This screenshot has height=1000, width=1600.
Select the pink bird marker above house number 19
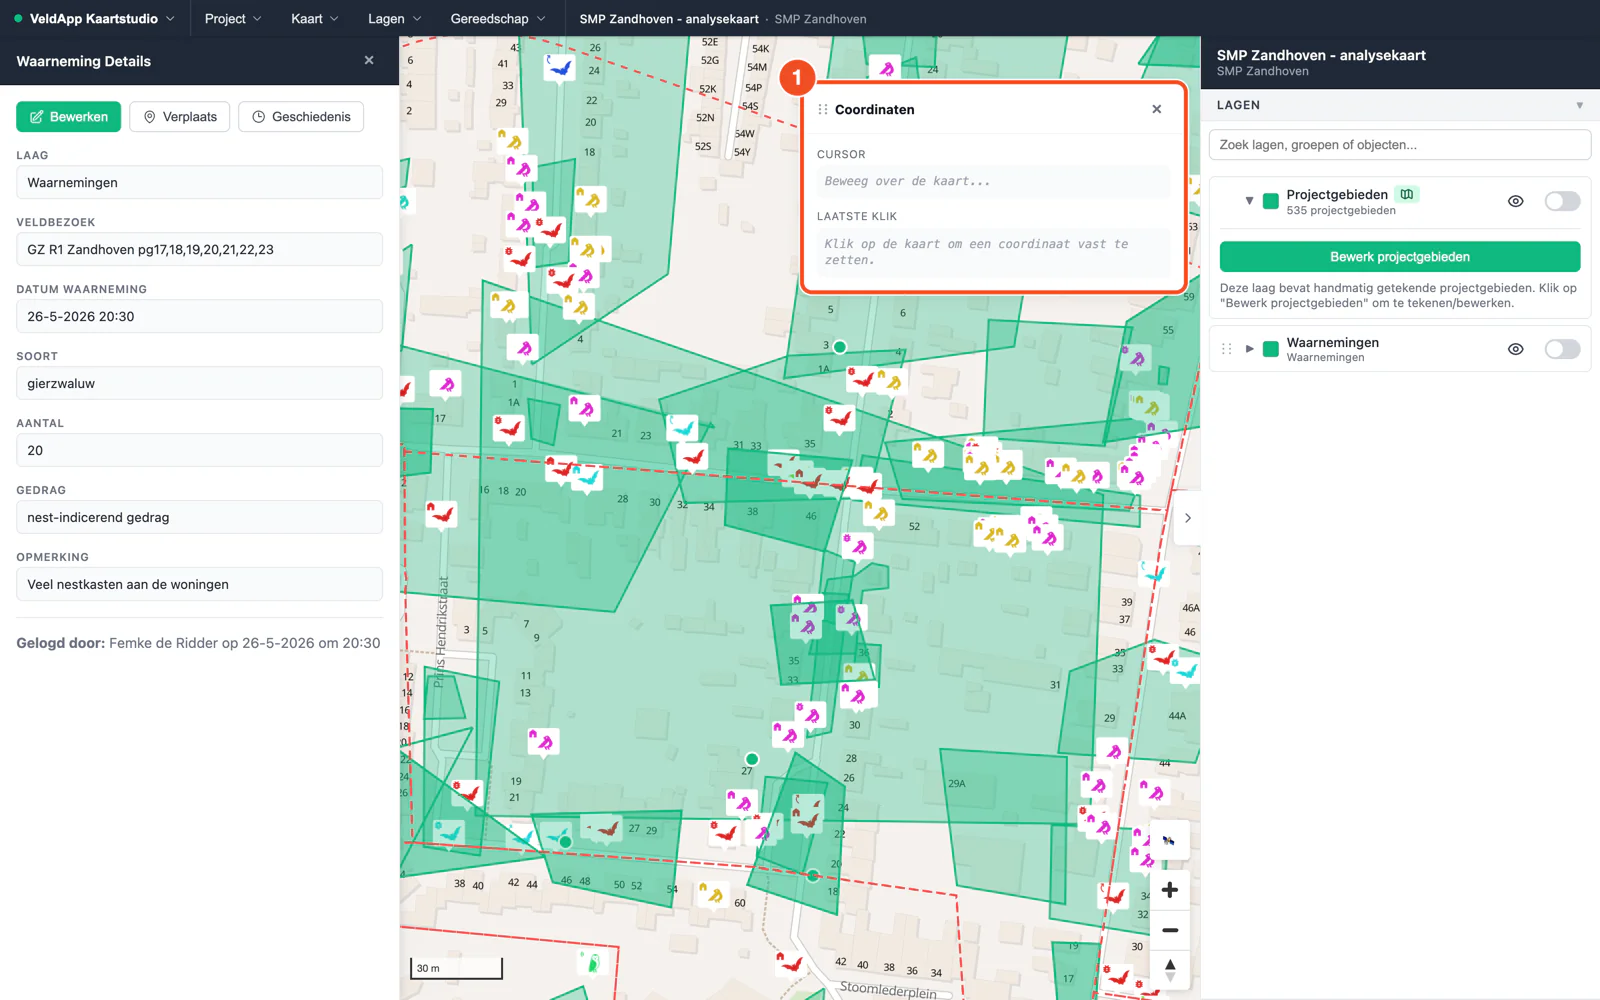pyautogui.click(x=543, y=741)
